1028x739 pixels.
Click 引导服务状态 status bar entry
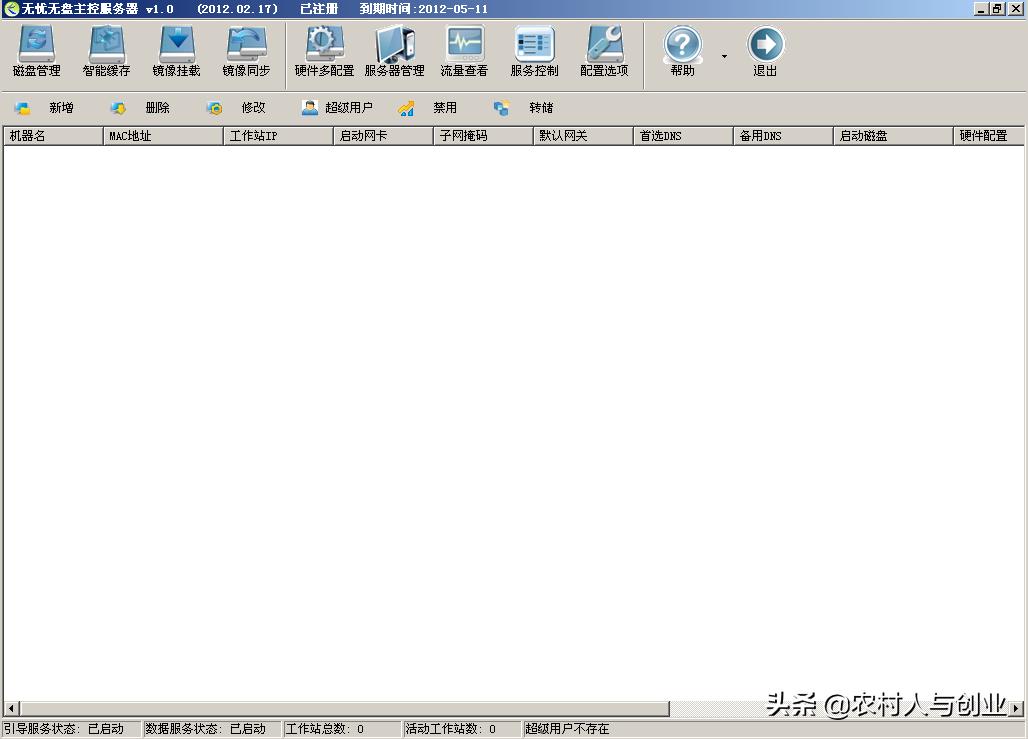(x=71, y=729)
